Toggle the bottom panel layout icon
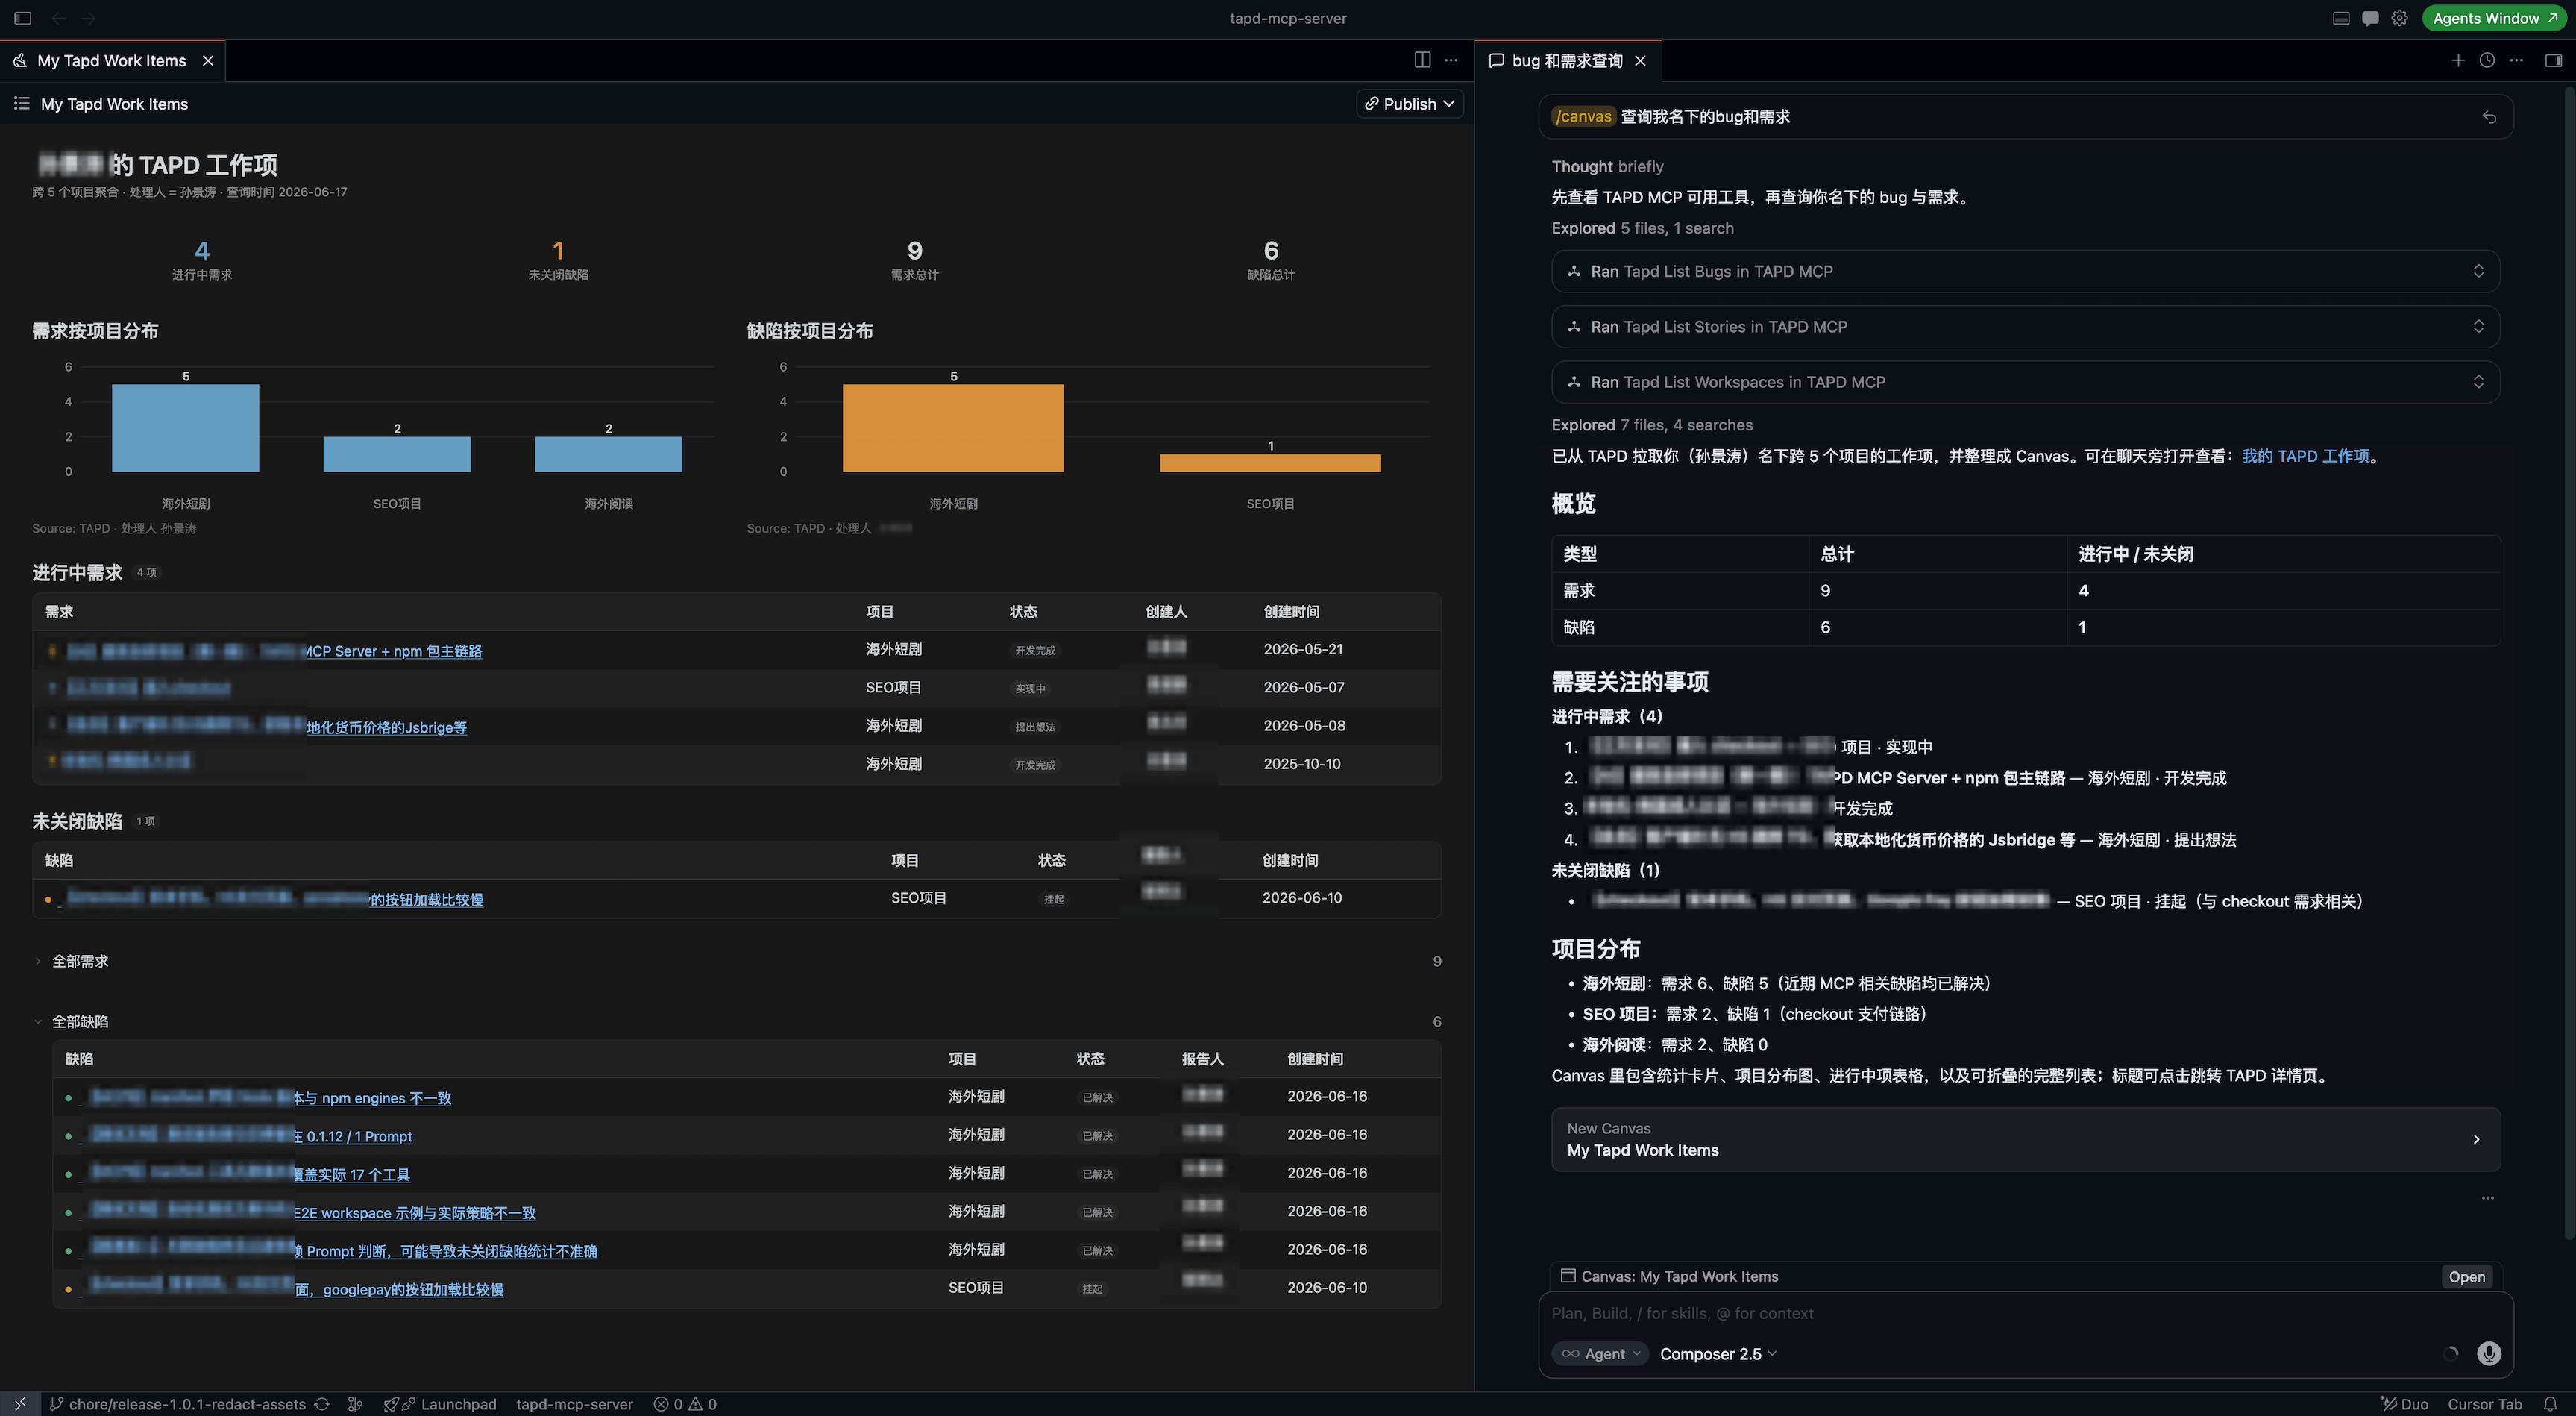This screenshot has width=2576, height=1416. click(2341, 18)
